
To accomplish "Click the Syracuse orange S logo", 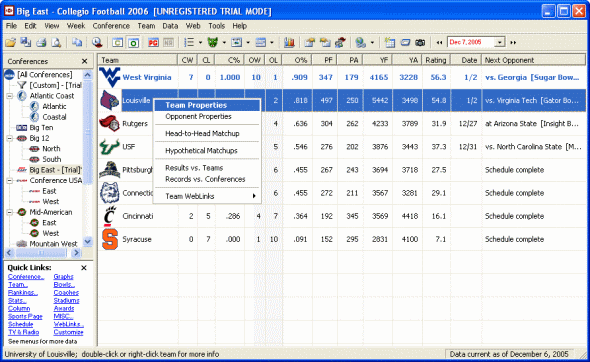I will coord(110,239).
